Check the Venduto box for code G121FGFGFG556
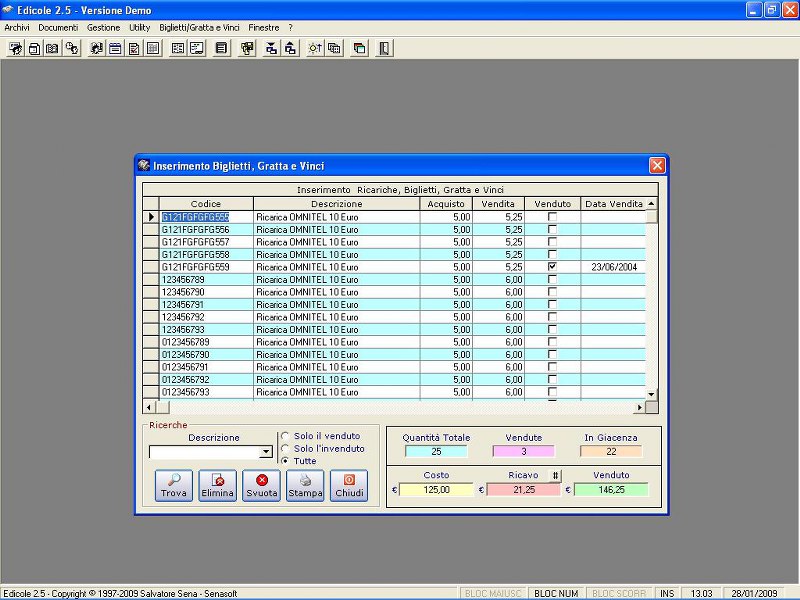This screenshot has height=600, width=800. tap(552, 229)
